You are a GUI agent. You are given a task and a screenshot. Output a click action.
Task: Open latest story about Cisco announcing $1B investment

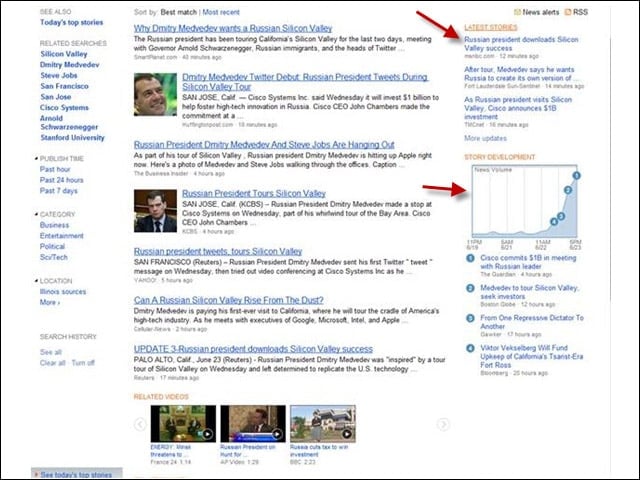518,108
